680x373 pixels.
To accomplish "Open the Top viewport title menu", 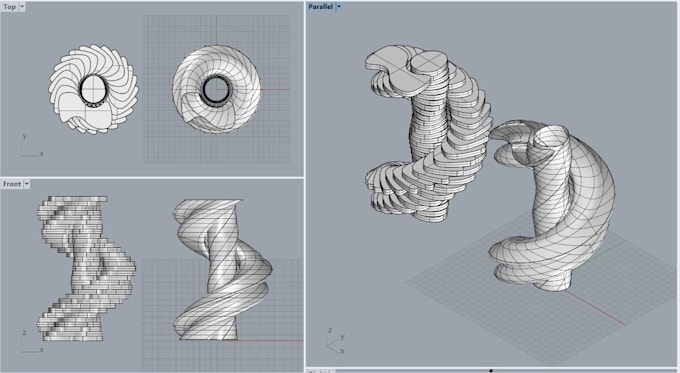I will (x=10, y=7).
